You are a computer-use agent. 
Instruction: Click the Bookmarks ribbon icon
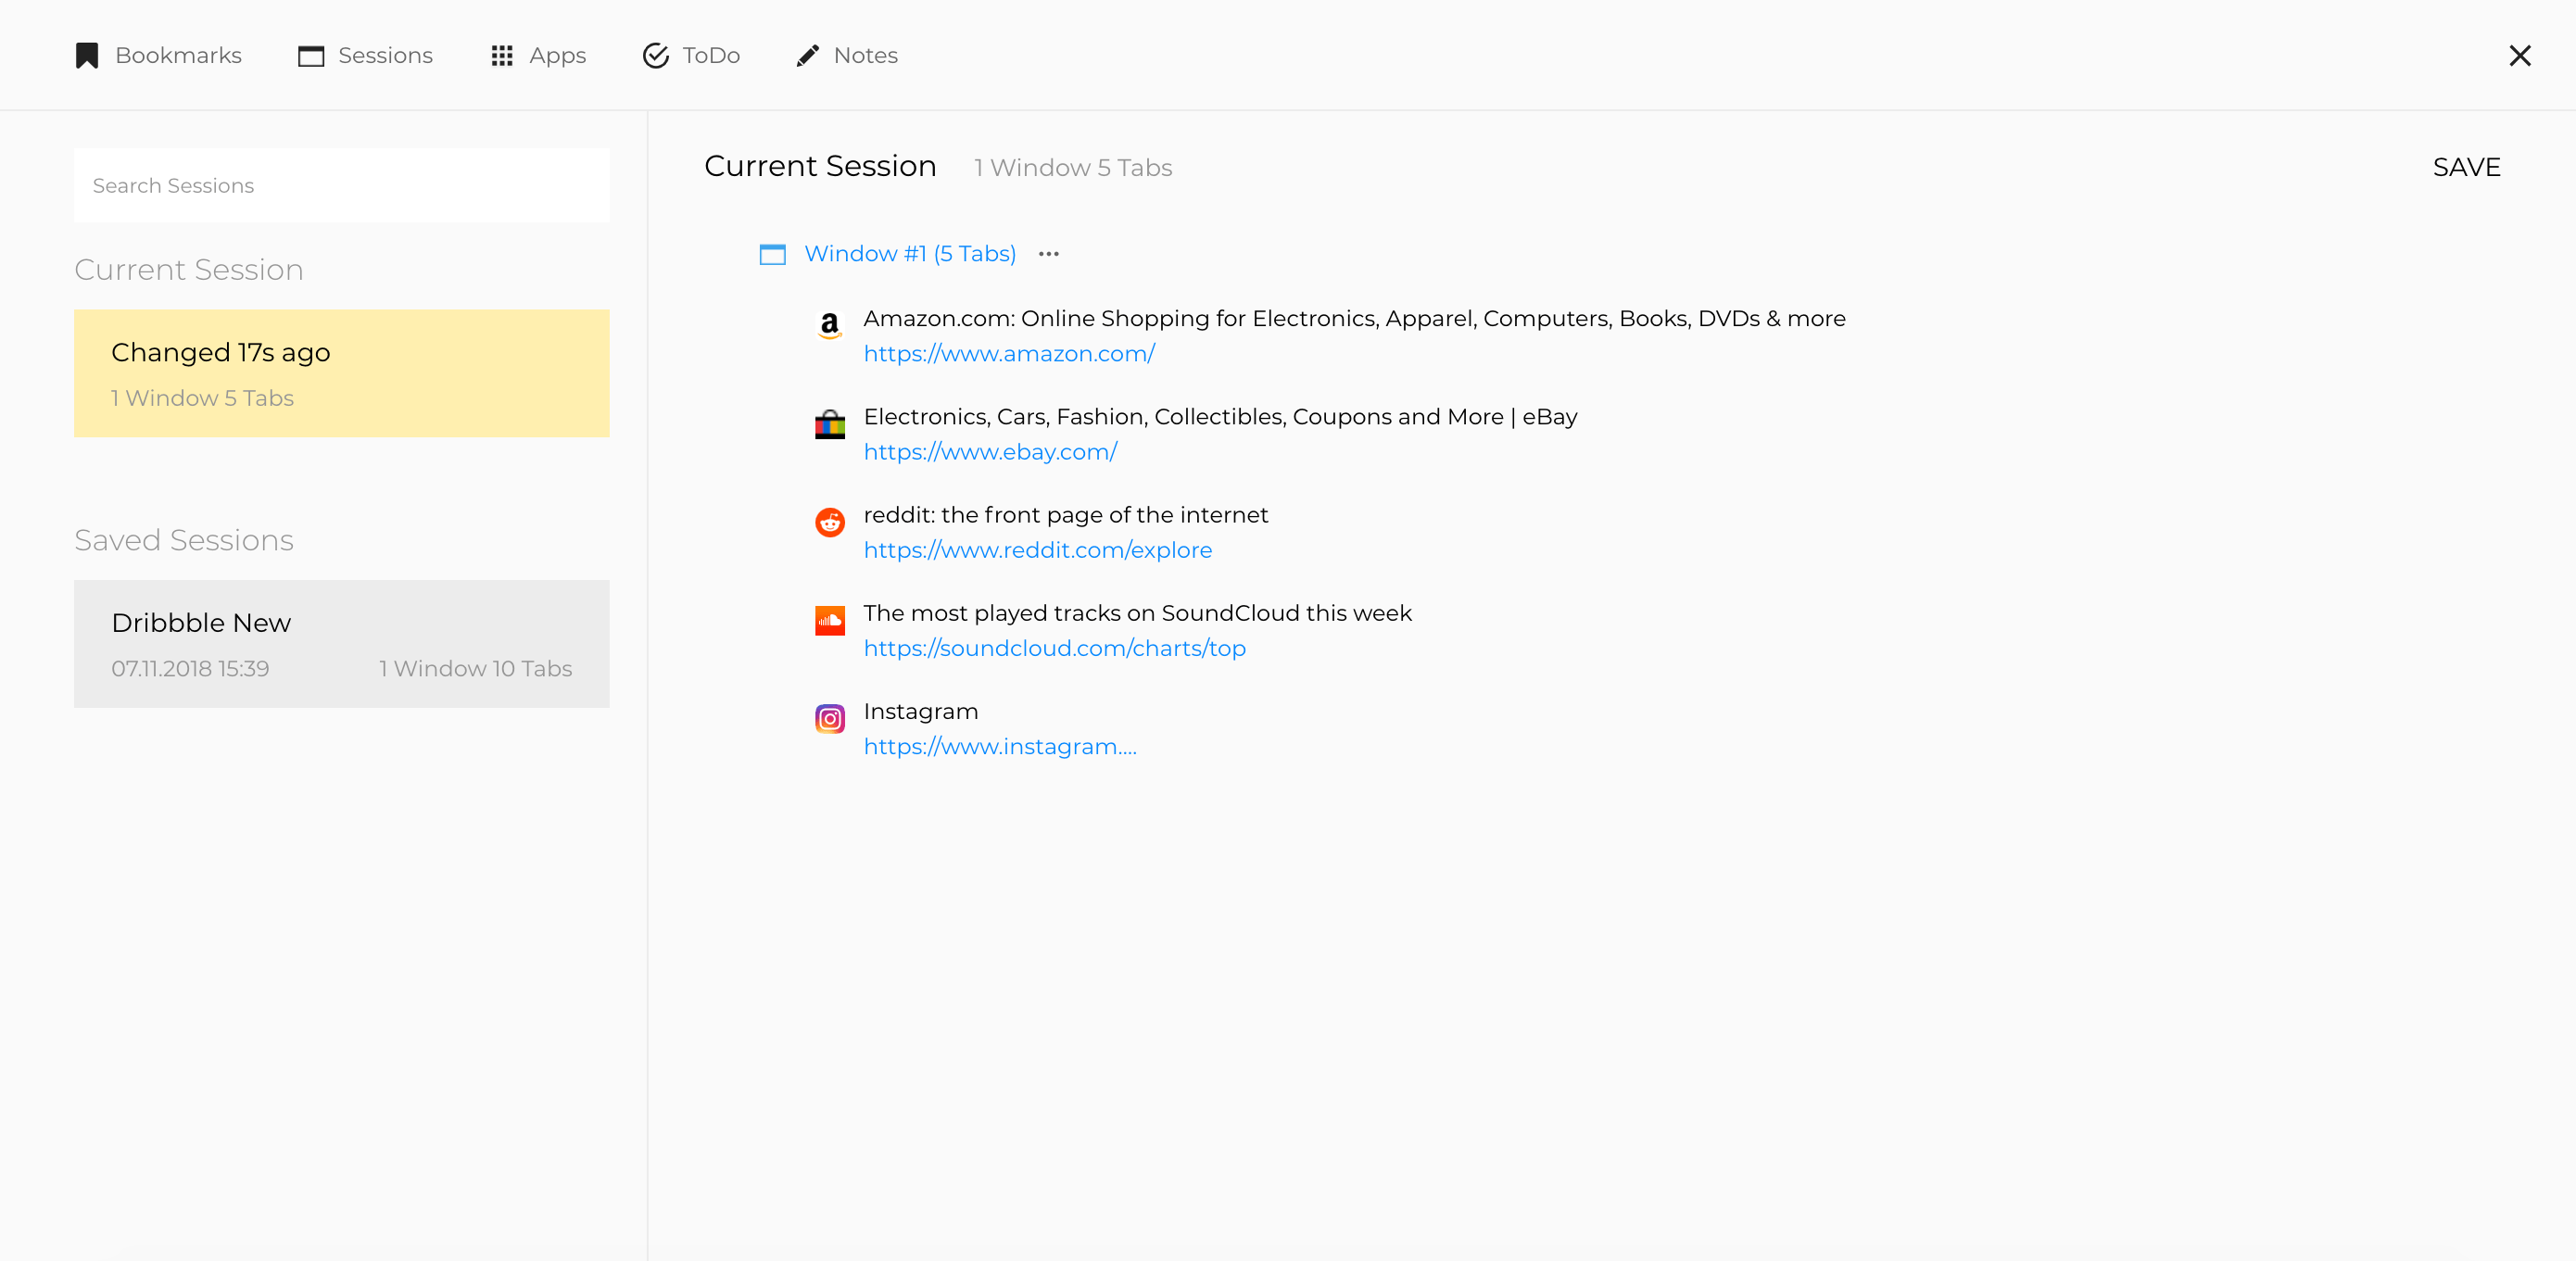click(87, 56)
